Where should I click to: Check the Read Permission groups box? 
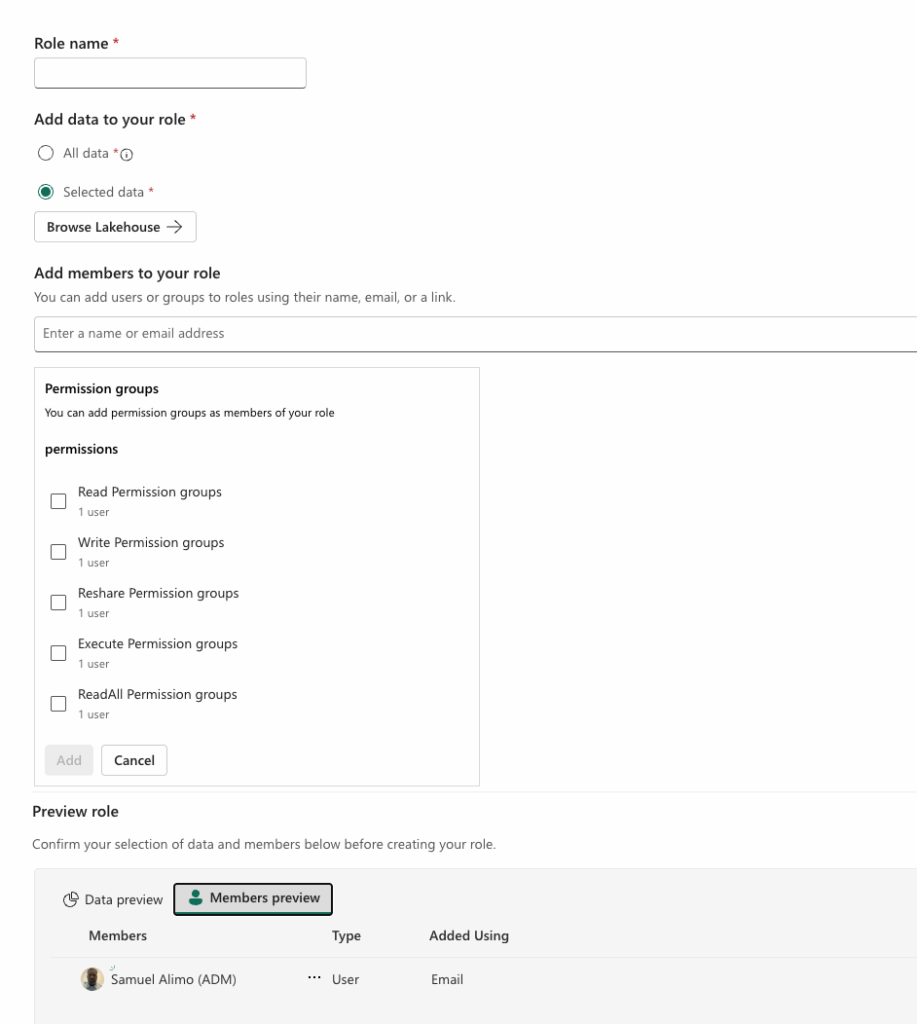(x=58, y=501)
